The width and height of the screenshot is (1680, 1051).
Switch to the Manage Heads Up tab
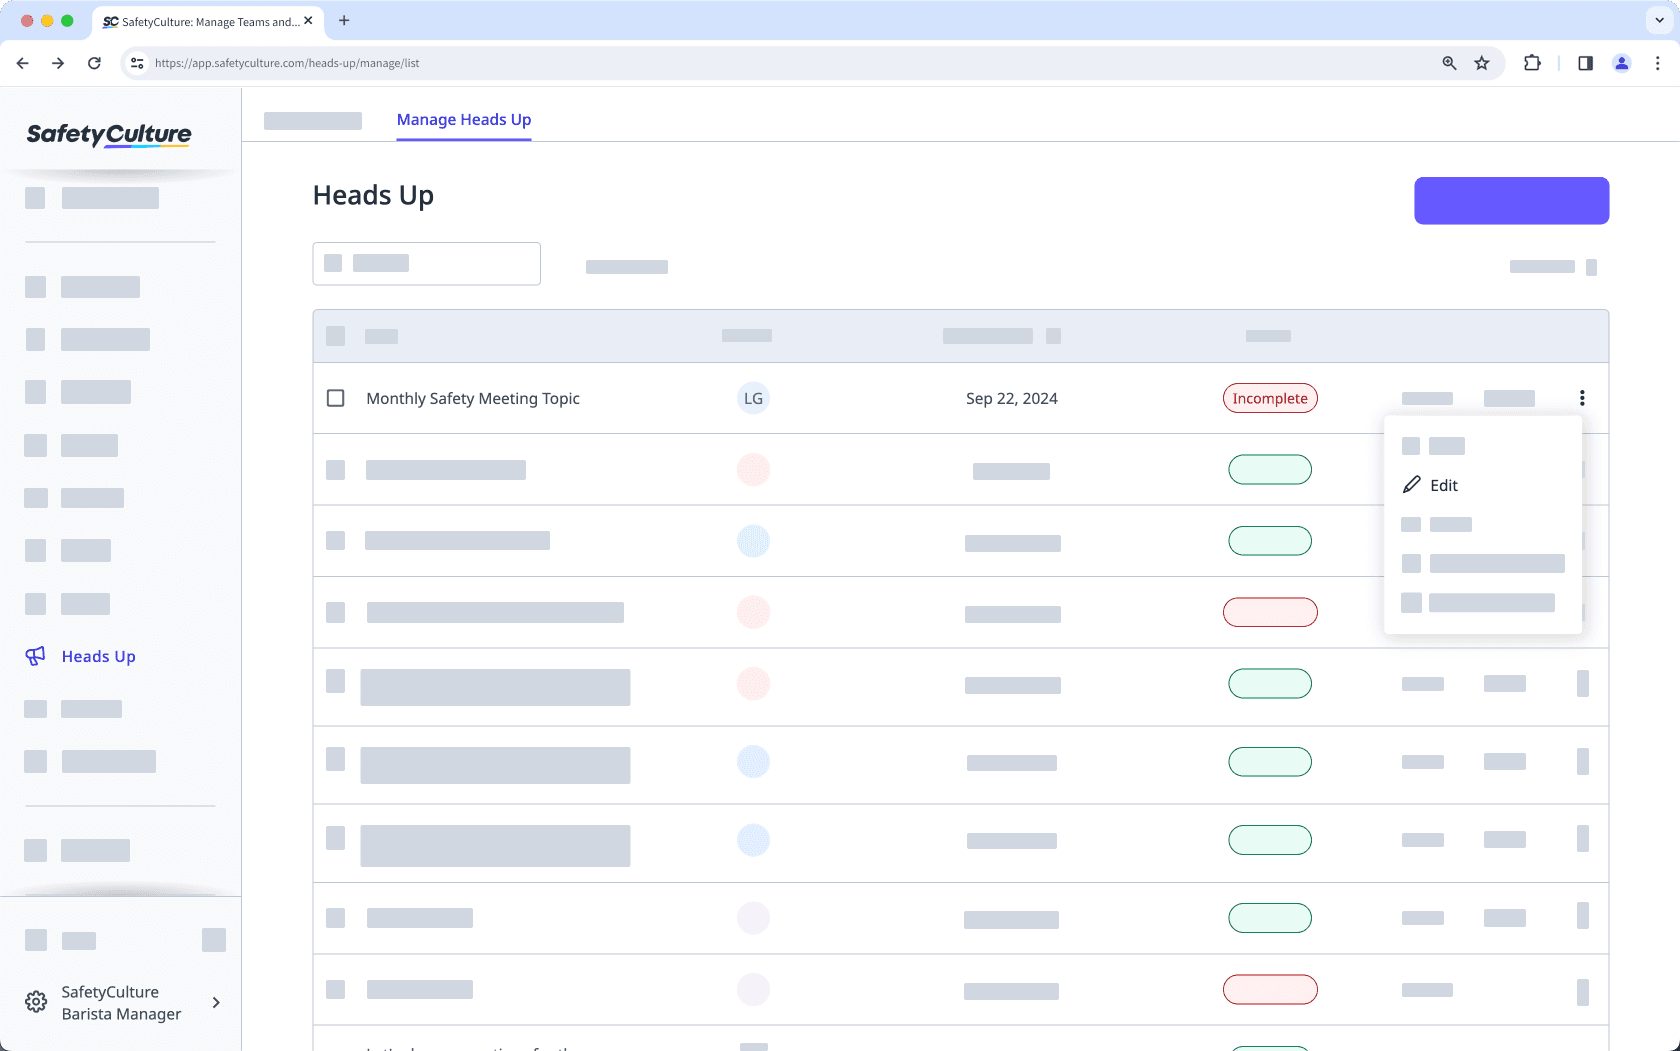[x=463, y=120]
